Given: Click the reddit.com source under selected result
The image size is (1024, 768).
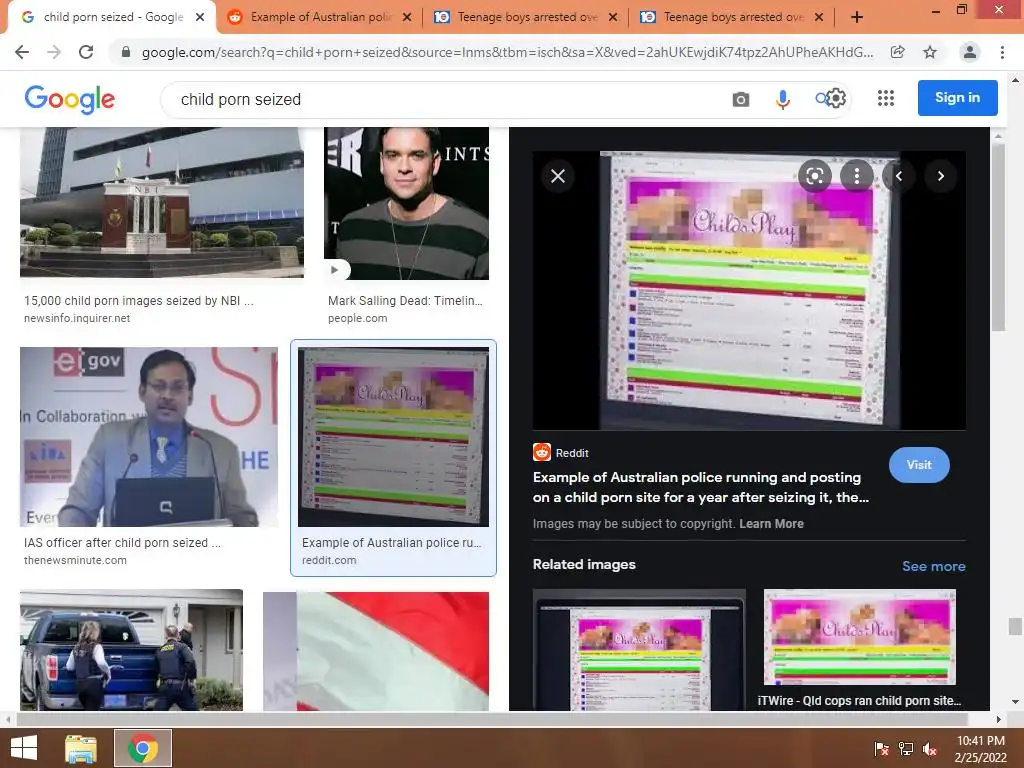Looking at the screenshot, I should point(329,560).
